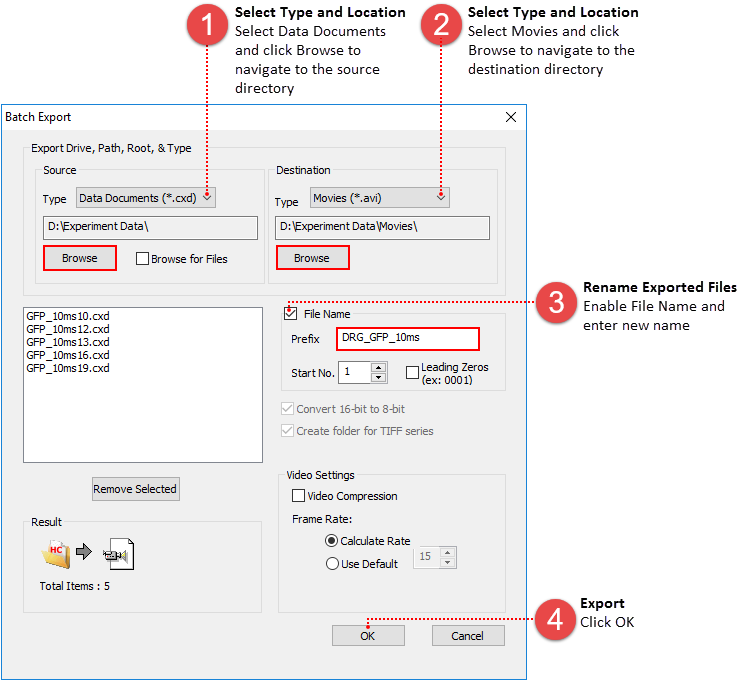This screenshot has height=684, width=743.
Task: Click the HC data document result icon
Action: coord(56,552)
